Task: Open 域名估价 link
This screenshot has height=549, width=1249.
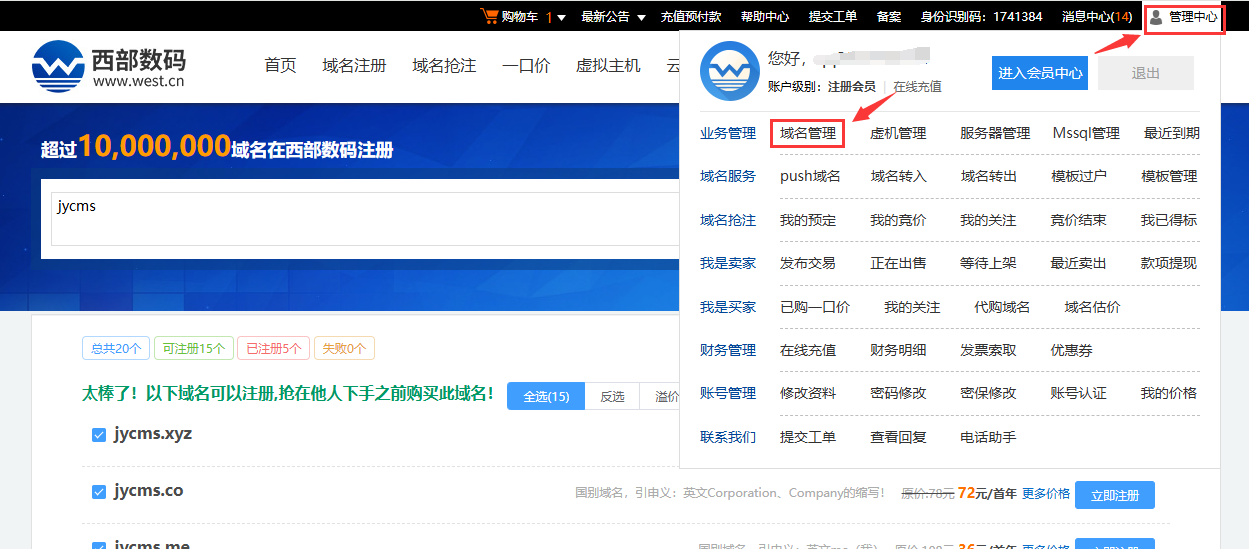Action: [1092, 307]
